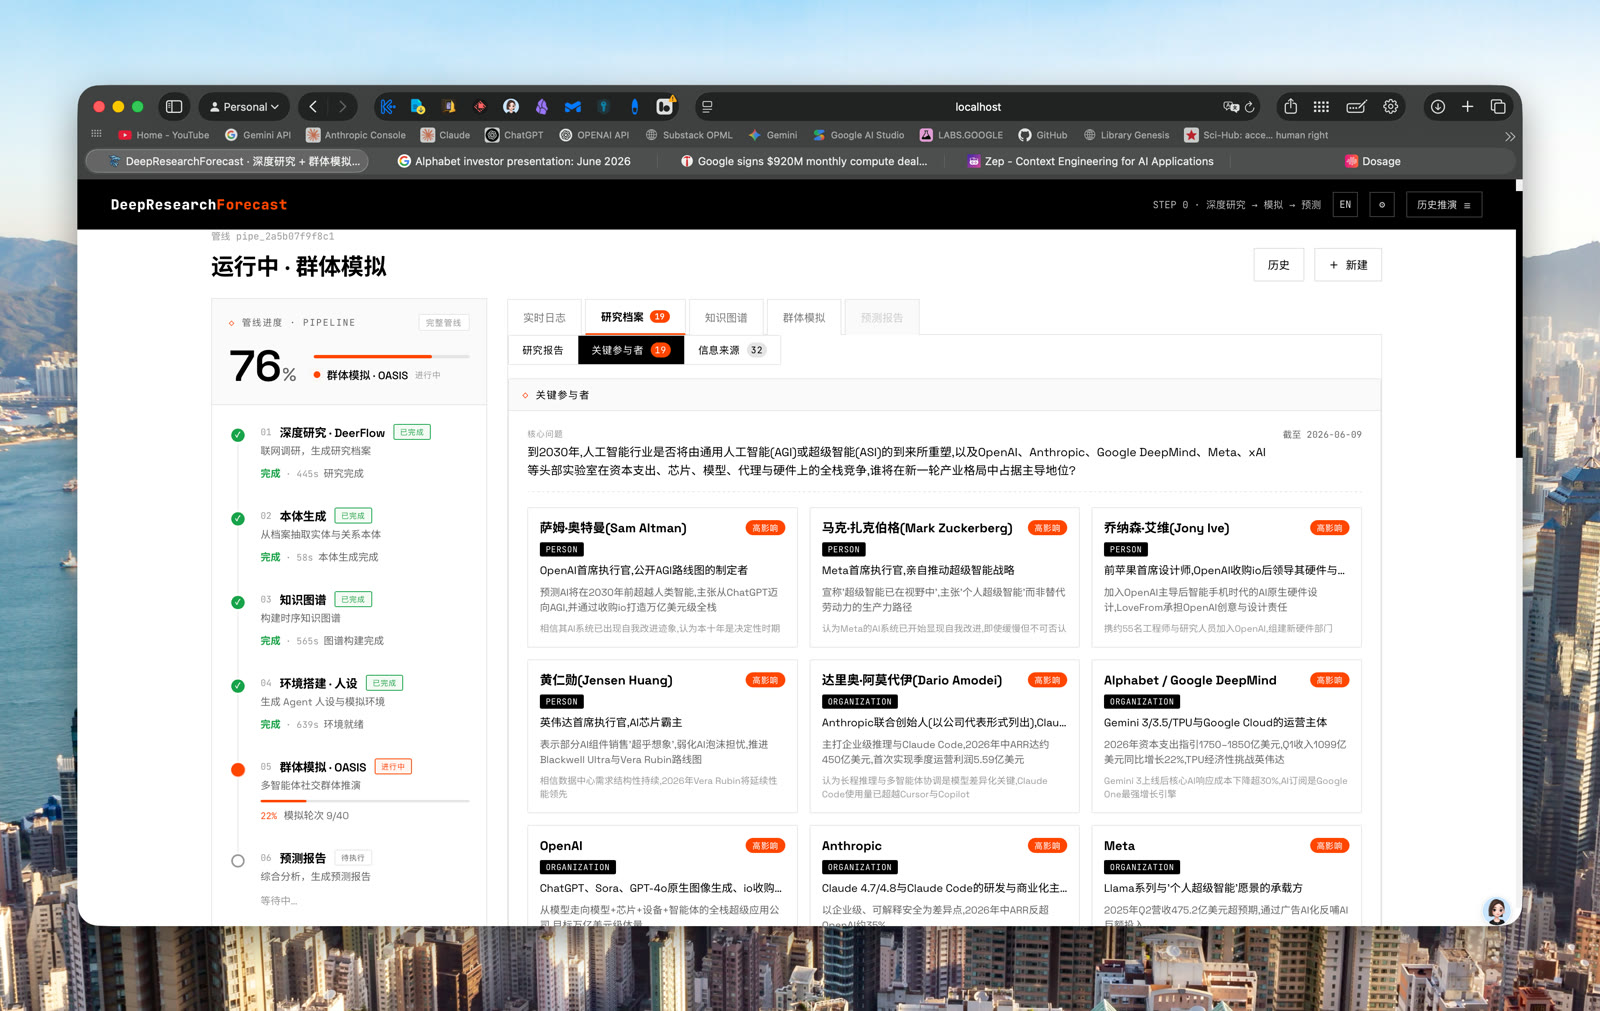Open the blue document download extension
This screenshot has width=1600, height=1011.
pyautogui.click(x=418, y=107)
